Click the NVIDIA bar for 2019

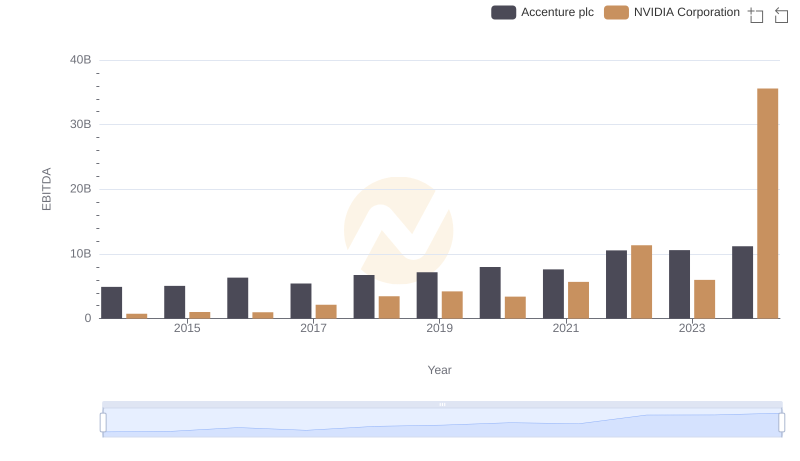coord(452,305)
